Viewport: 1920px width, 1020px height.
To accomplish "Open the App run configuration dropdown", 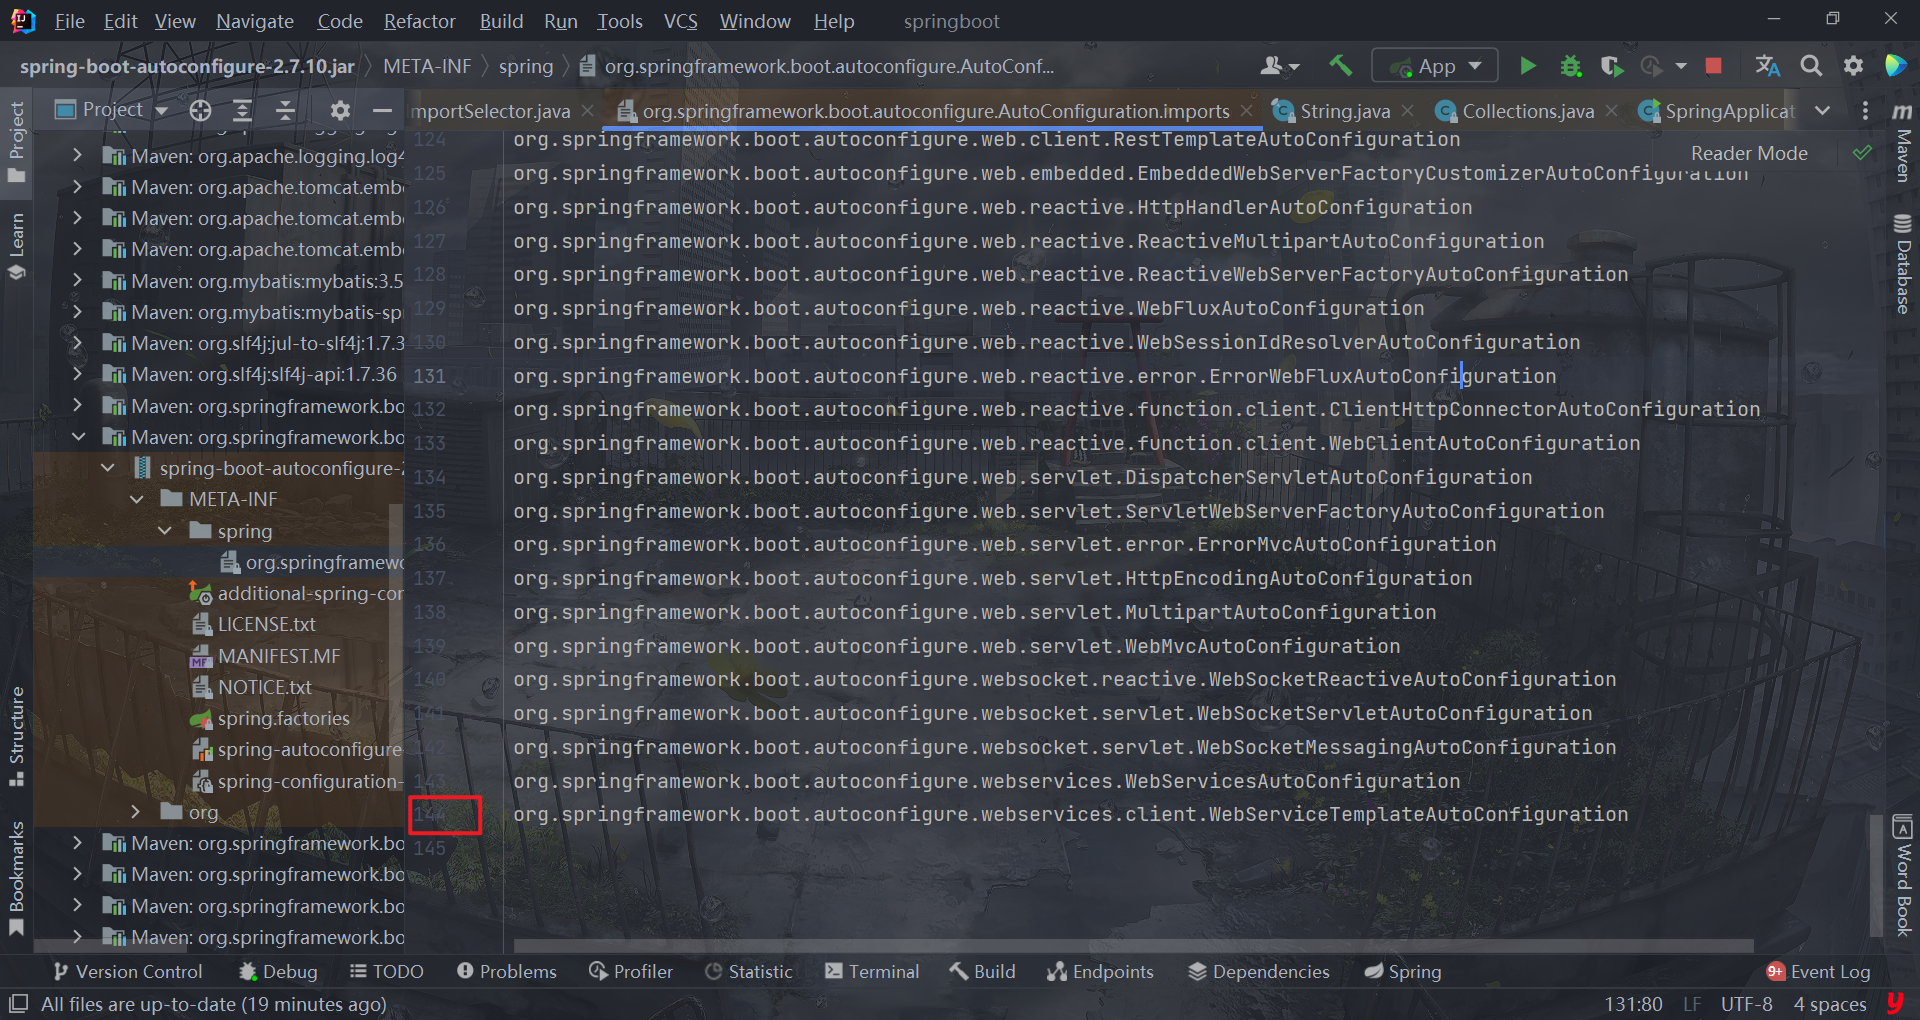I will (x=1435, y=66).
